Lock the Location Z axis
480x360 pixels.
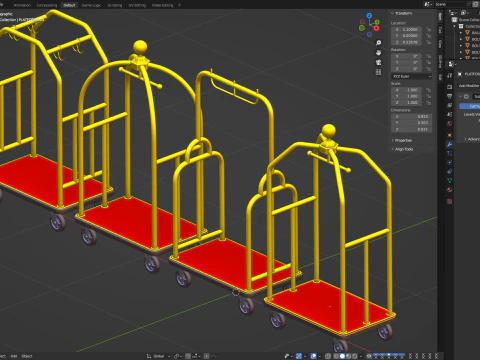(429, 42)
